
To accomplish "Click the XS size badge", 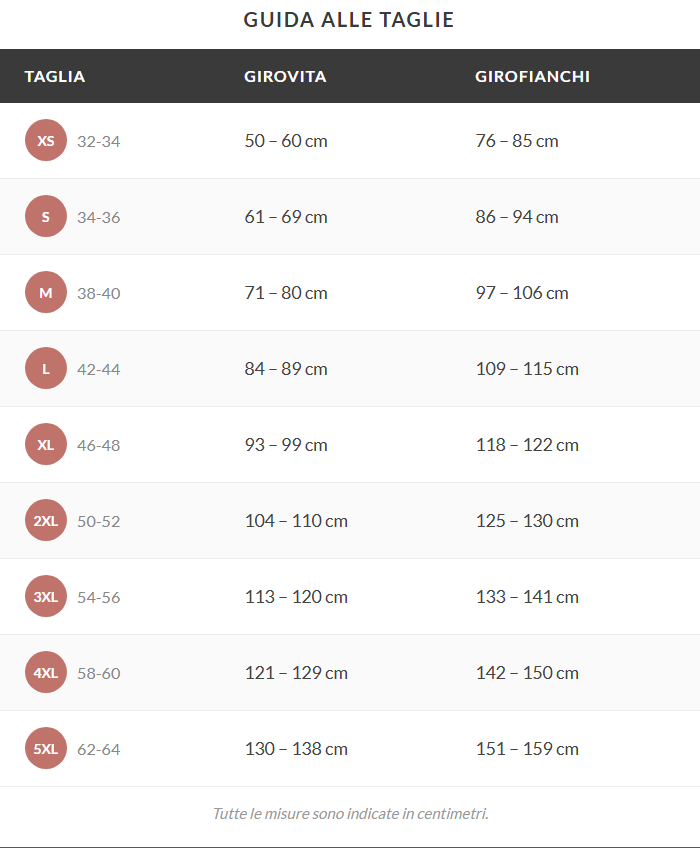I will pos(46,140).
